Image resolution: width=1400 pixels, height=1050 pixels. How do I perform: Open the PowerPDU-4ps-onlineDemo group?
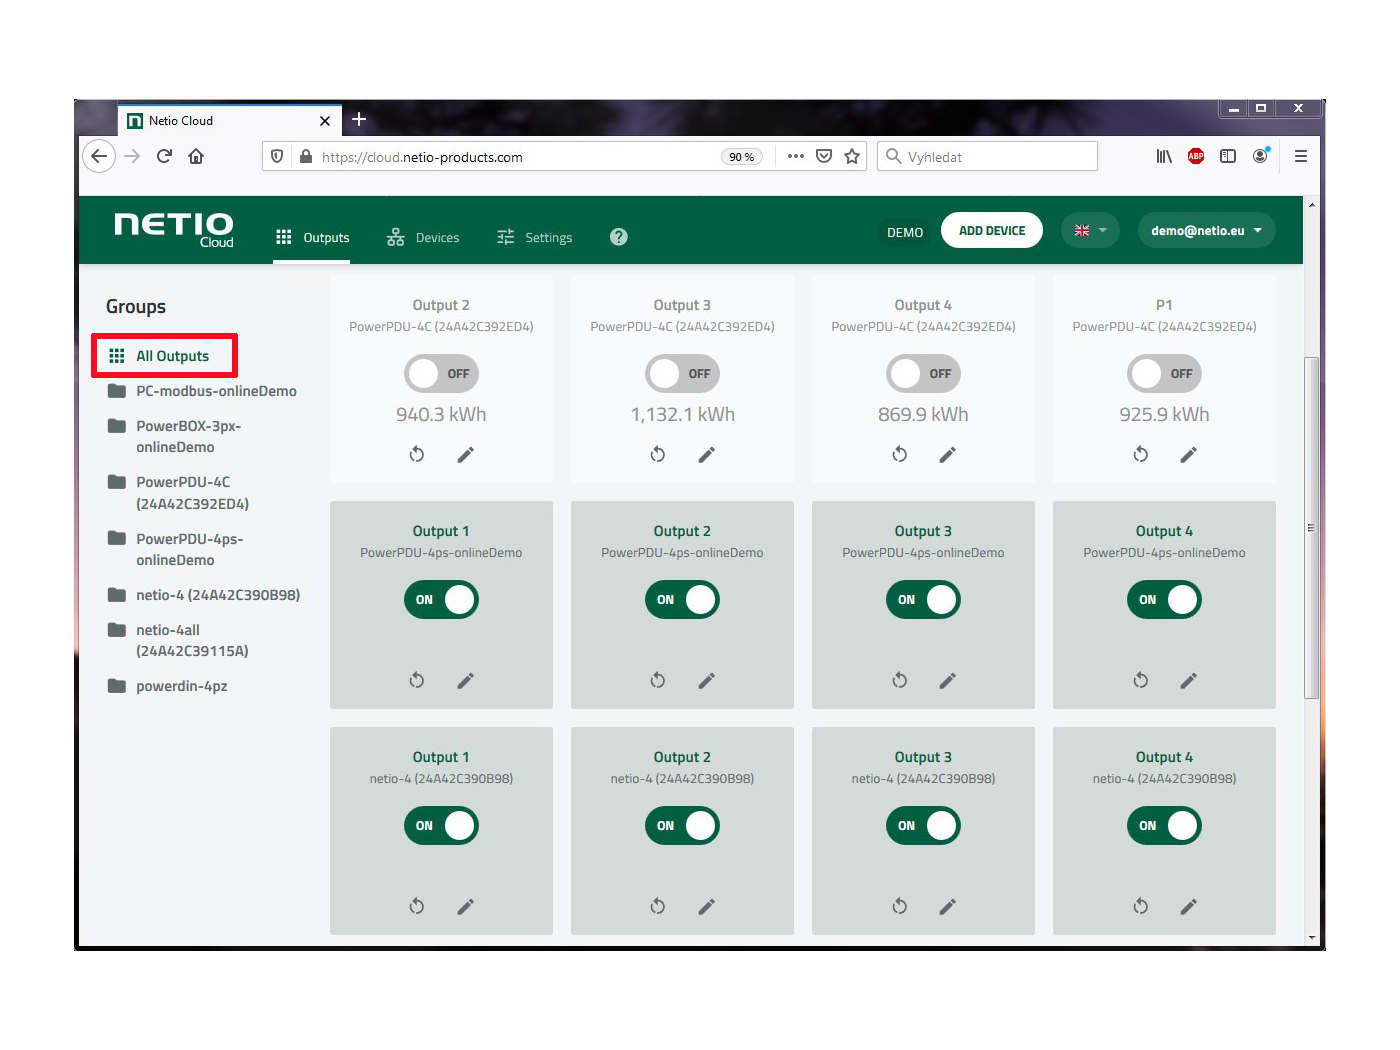pos(176,549)
